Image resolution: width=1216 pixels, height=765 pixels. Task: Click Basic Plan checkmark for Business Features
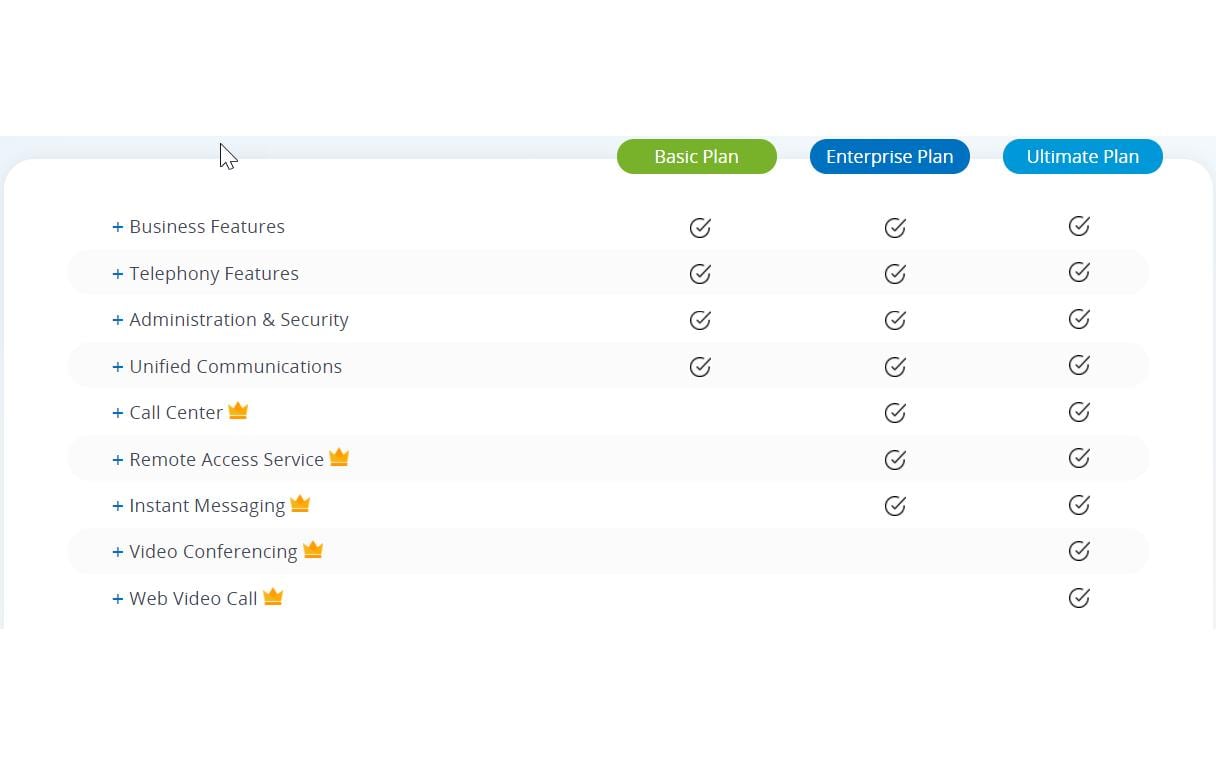click(700, 227)
